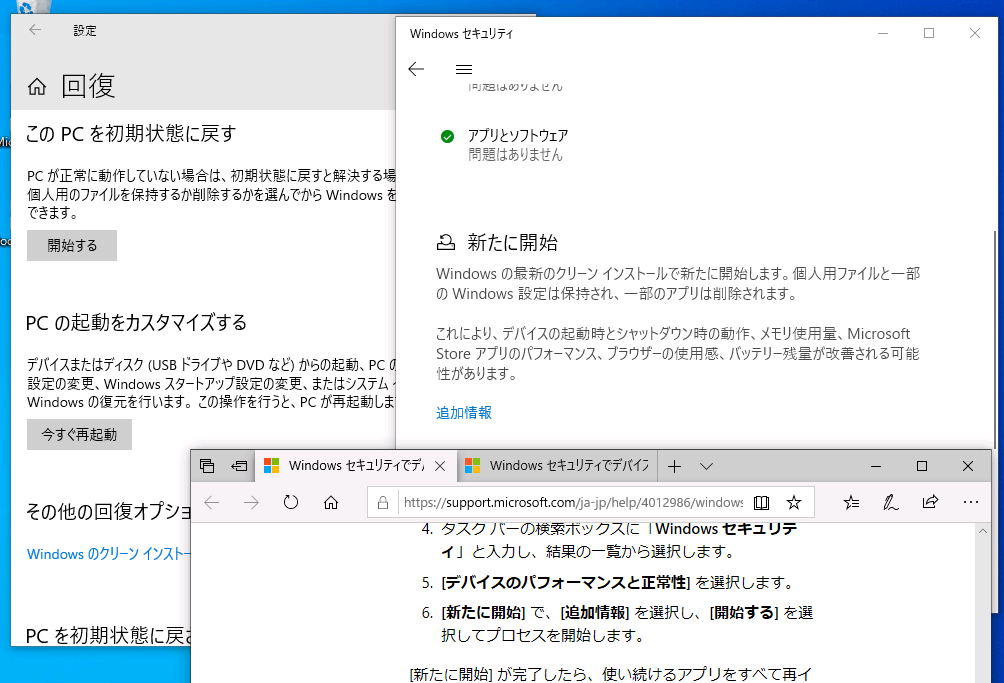Viewport: 1004px width, 683px height.
Task: Close the first Edge tab
Action: tap(440, 466)
